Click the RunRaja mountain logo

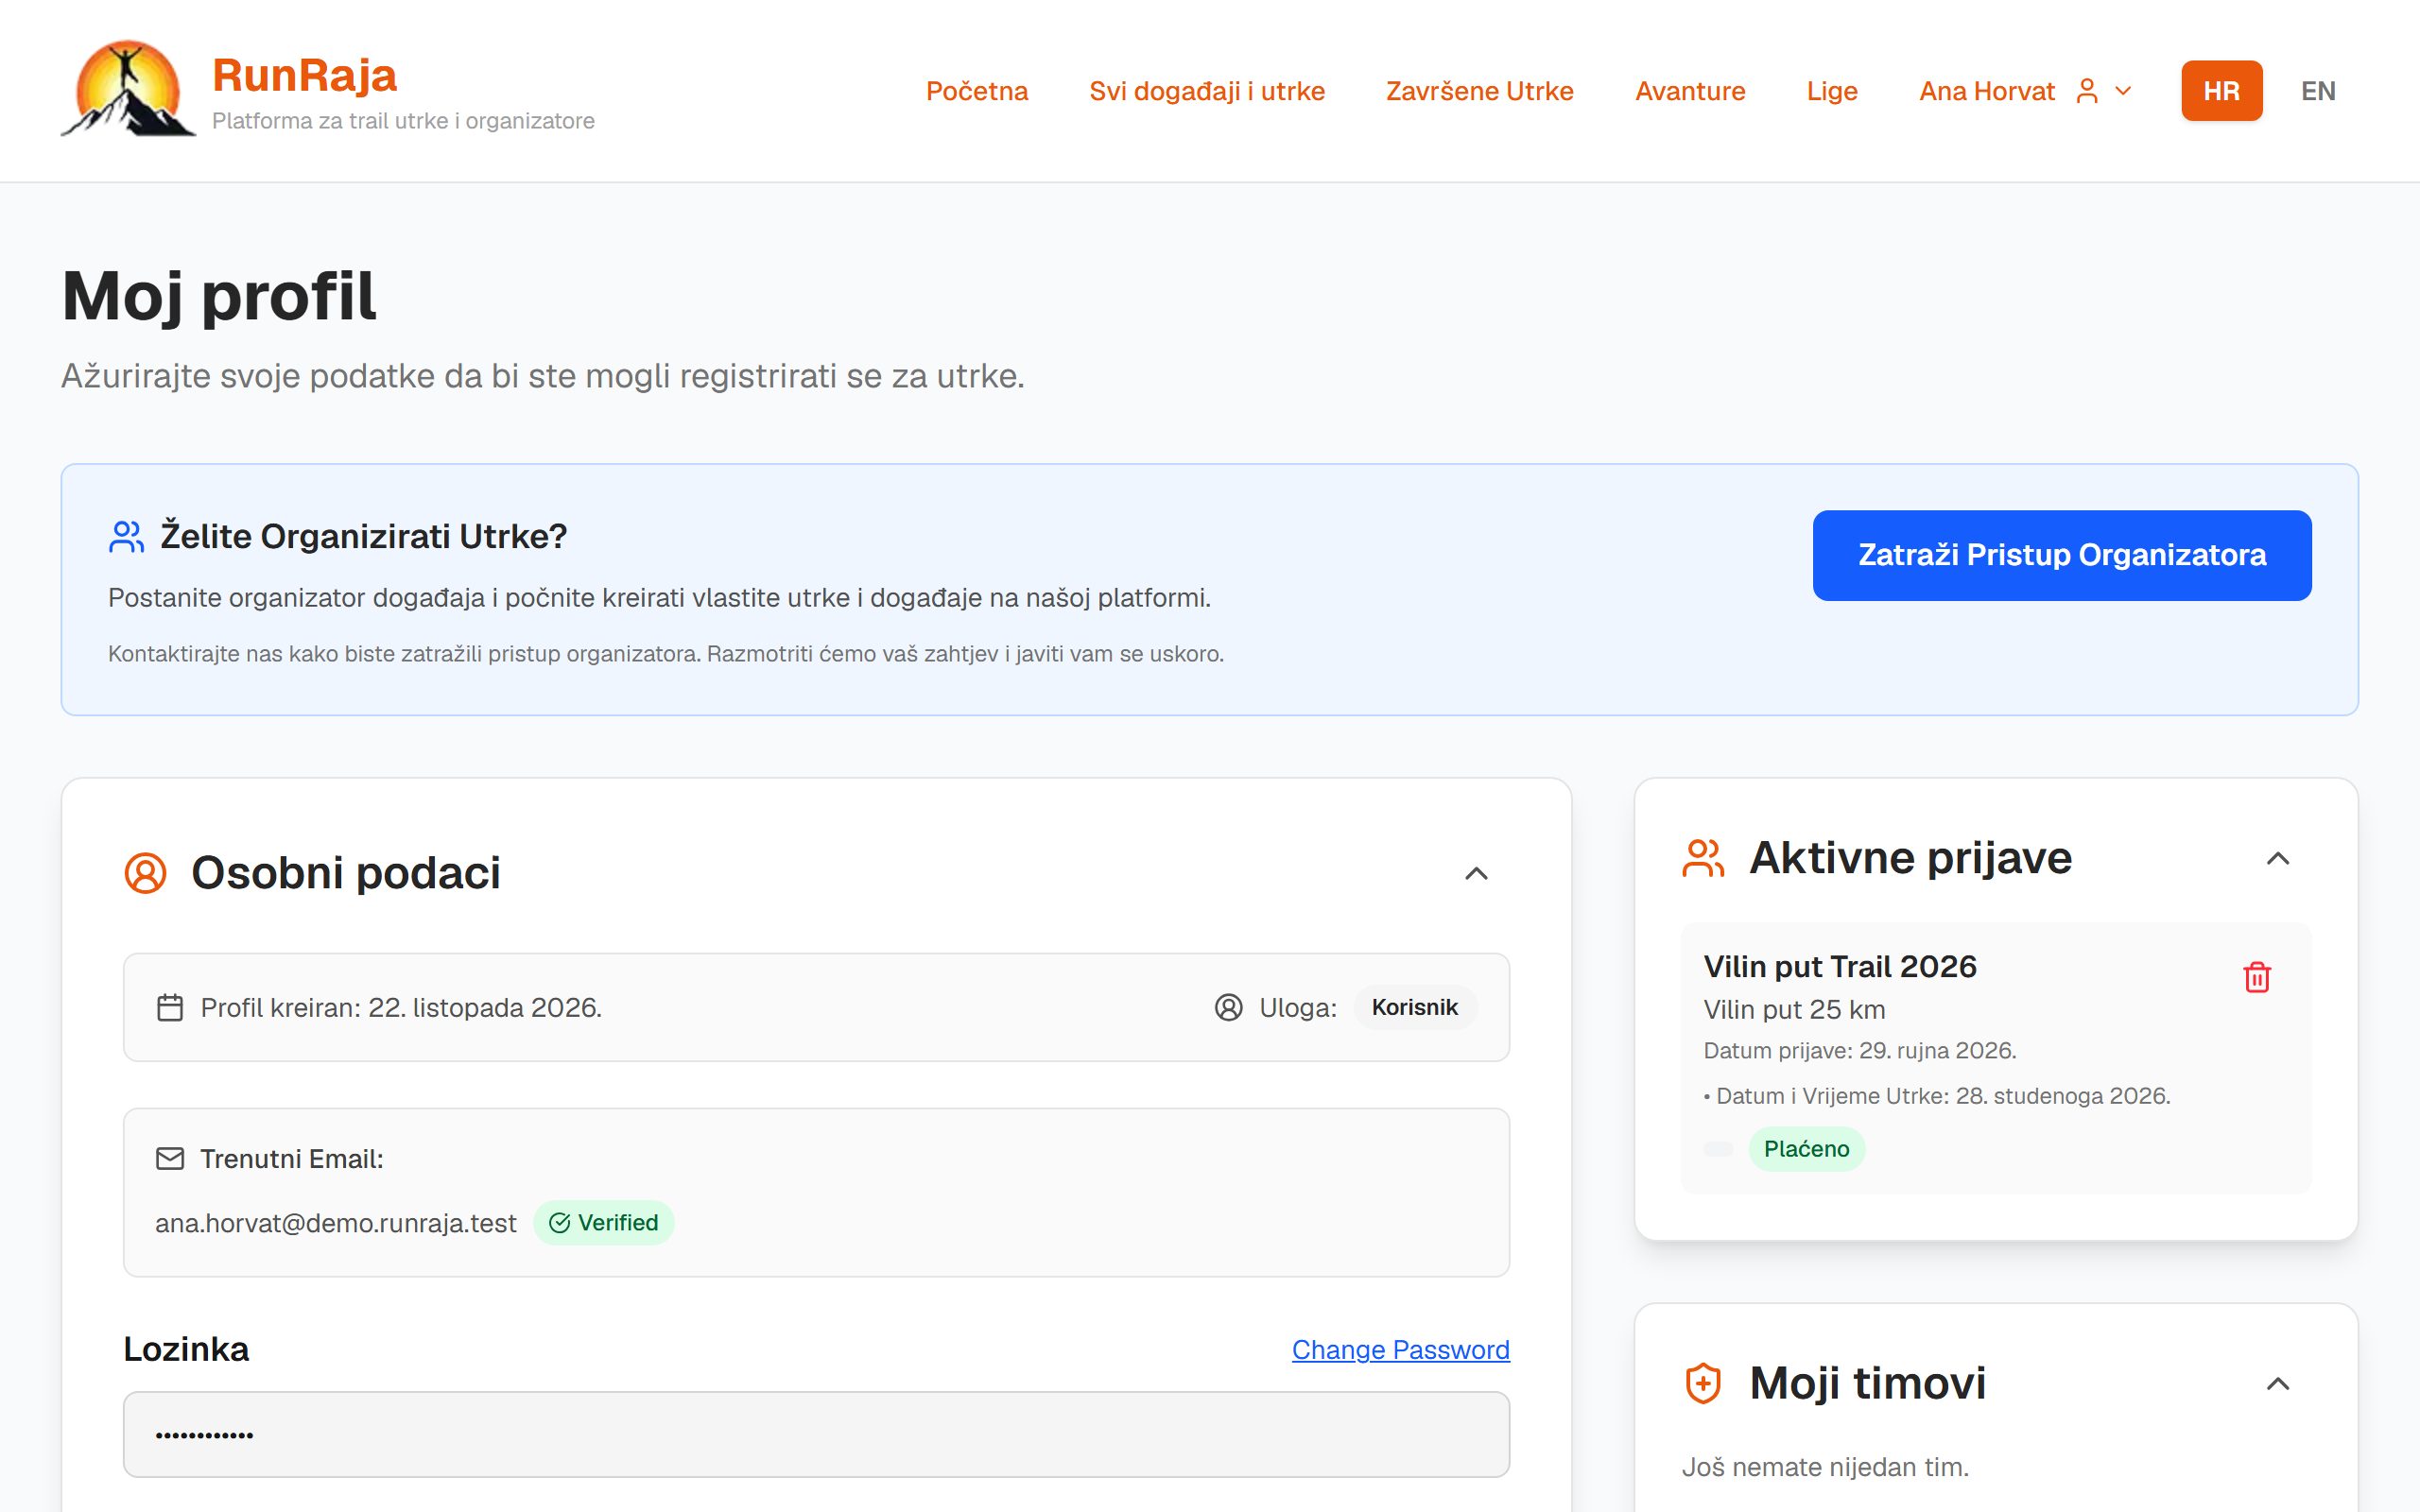[x=128, y=90]
